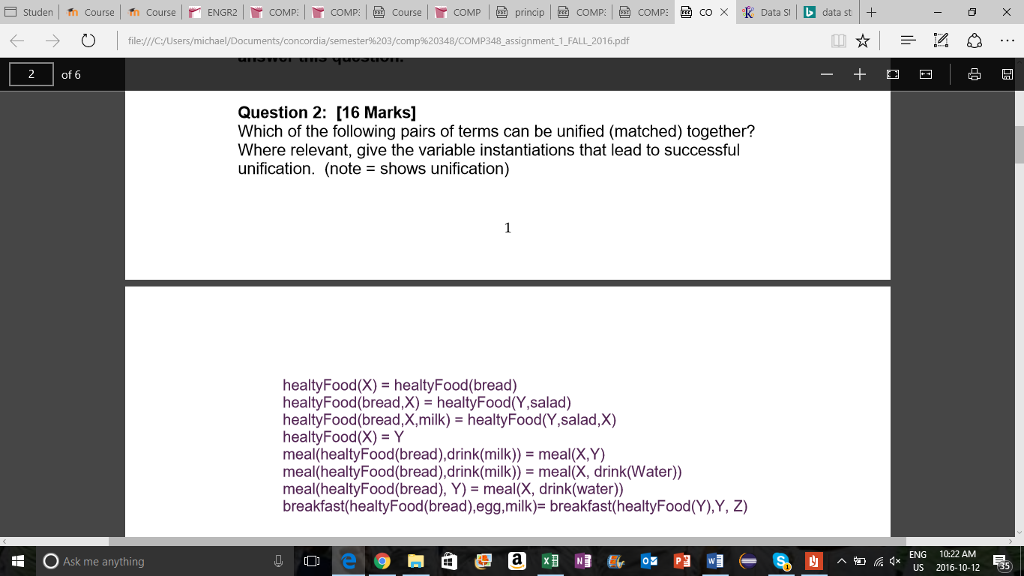Image resolution: width=1024 pixels, height=576 pixels.
Task: Open Eclipse from taskbar
Action: coord(748,561)
